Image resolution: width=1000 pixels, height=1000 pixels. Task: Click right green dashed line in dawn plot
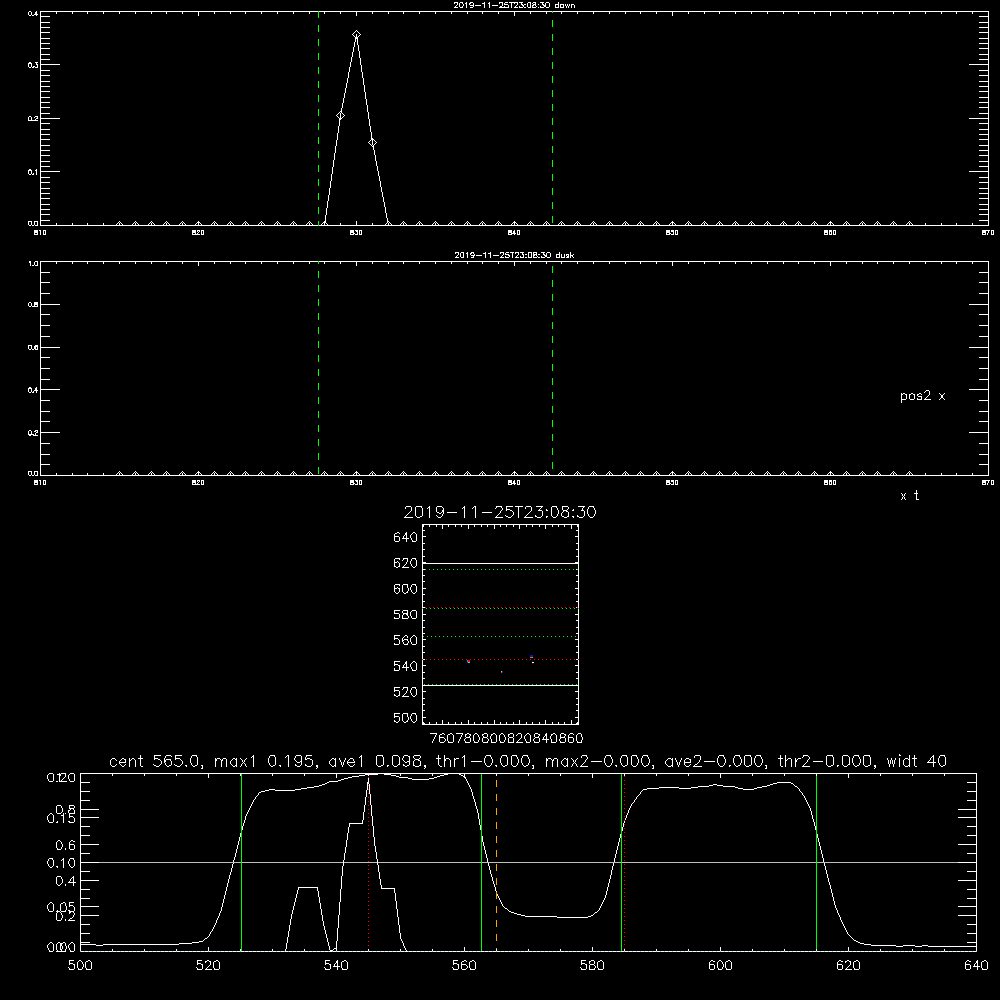552,118
